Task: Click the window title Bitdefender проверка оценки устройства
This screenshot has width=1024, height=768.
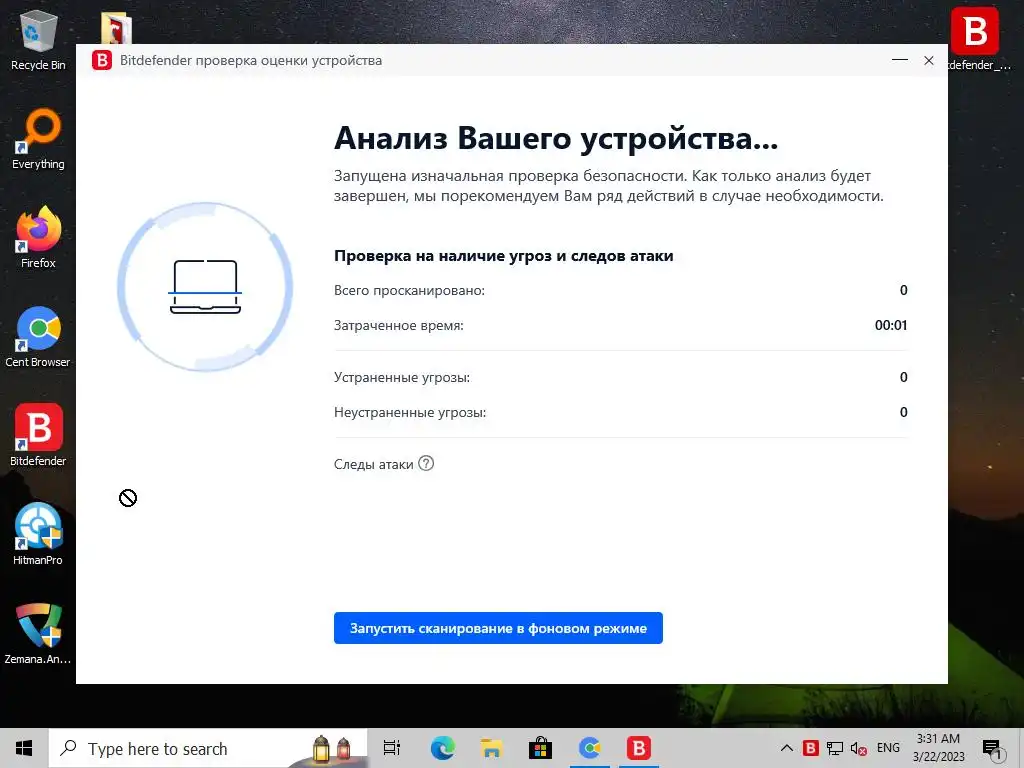Action: (251, 61)
